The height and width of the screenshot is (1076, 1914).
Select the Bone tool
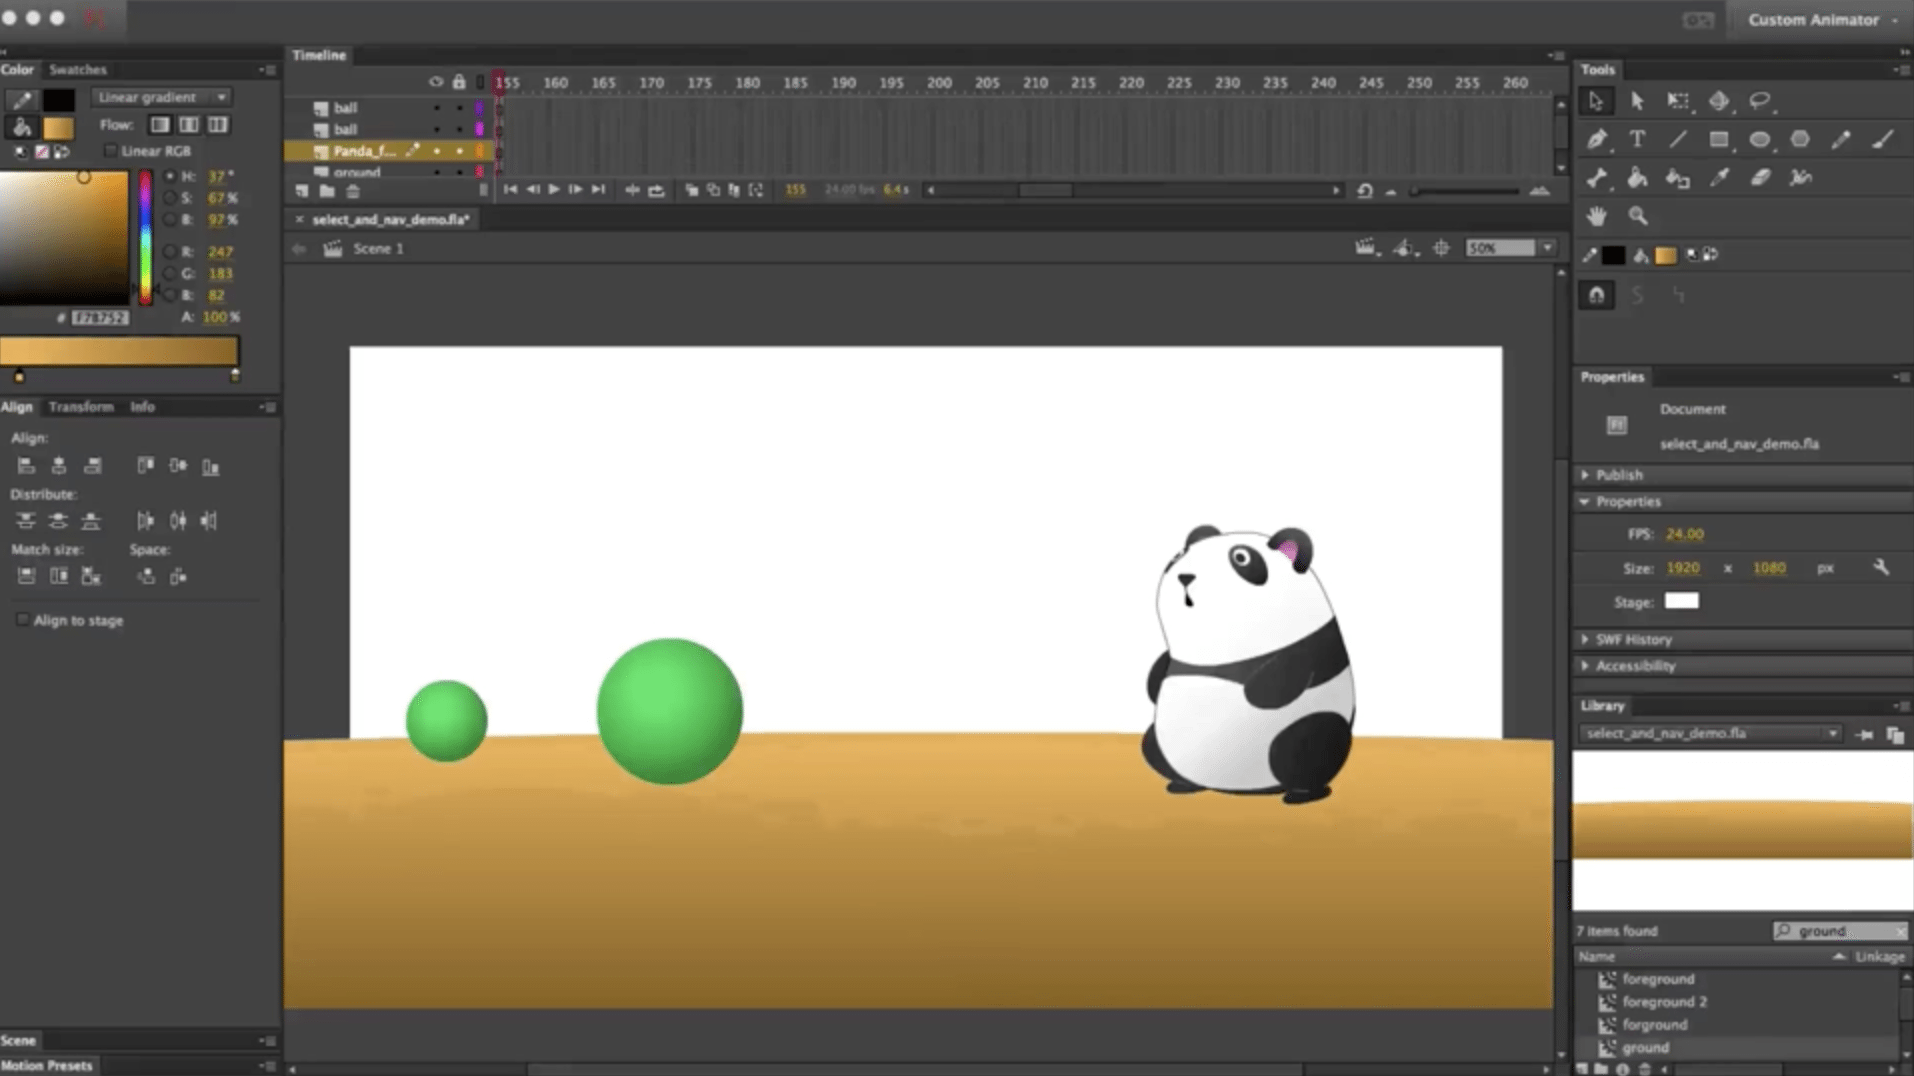point(1597,179)
